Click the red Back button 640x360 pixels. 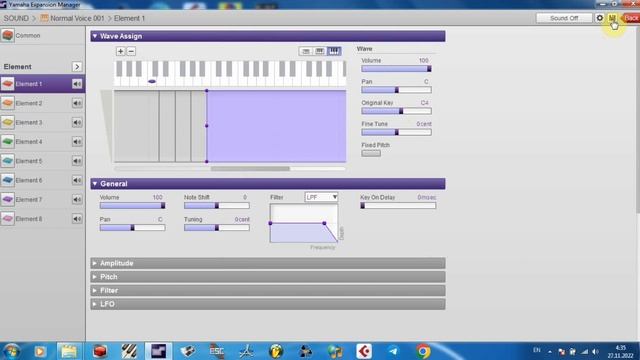(630, 18)
